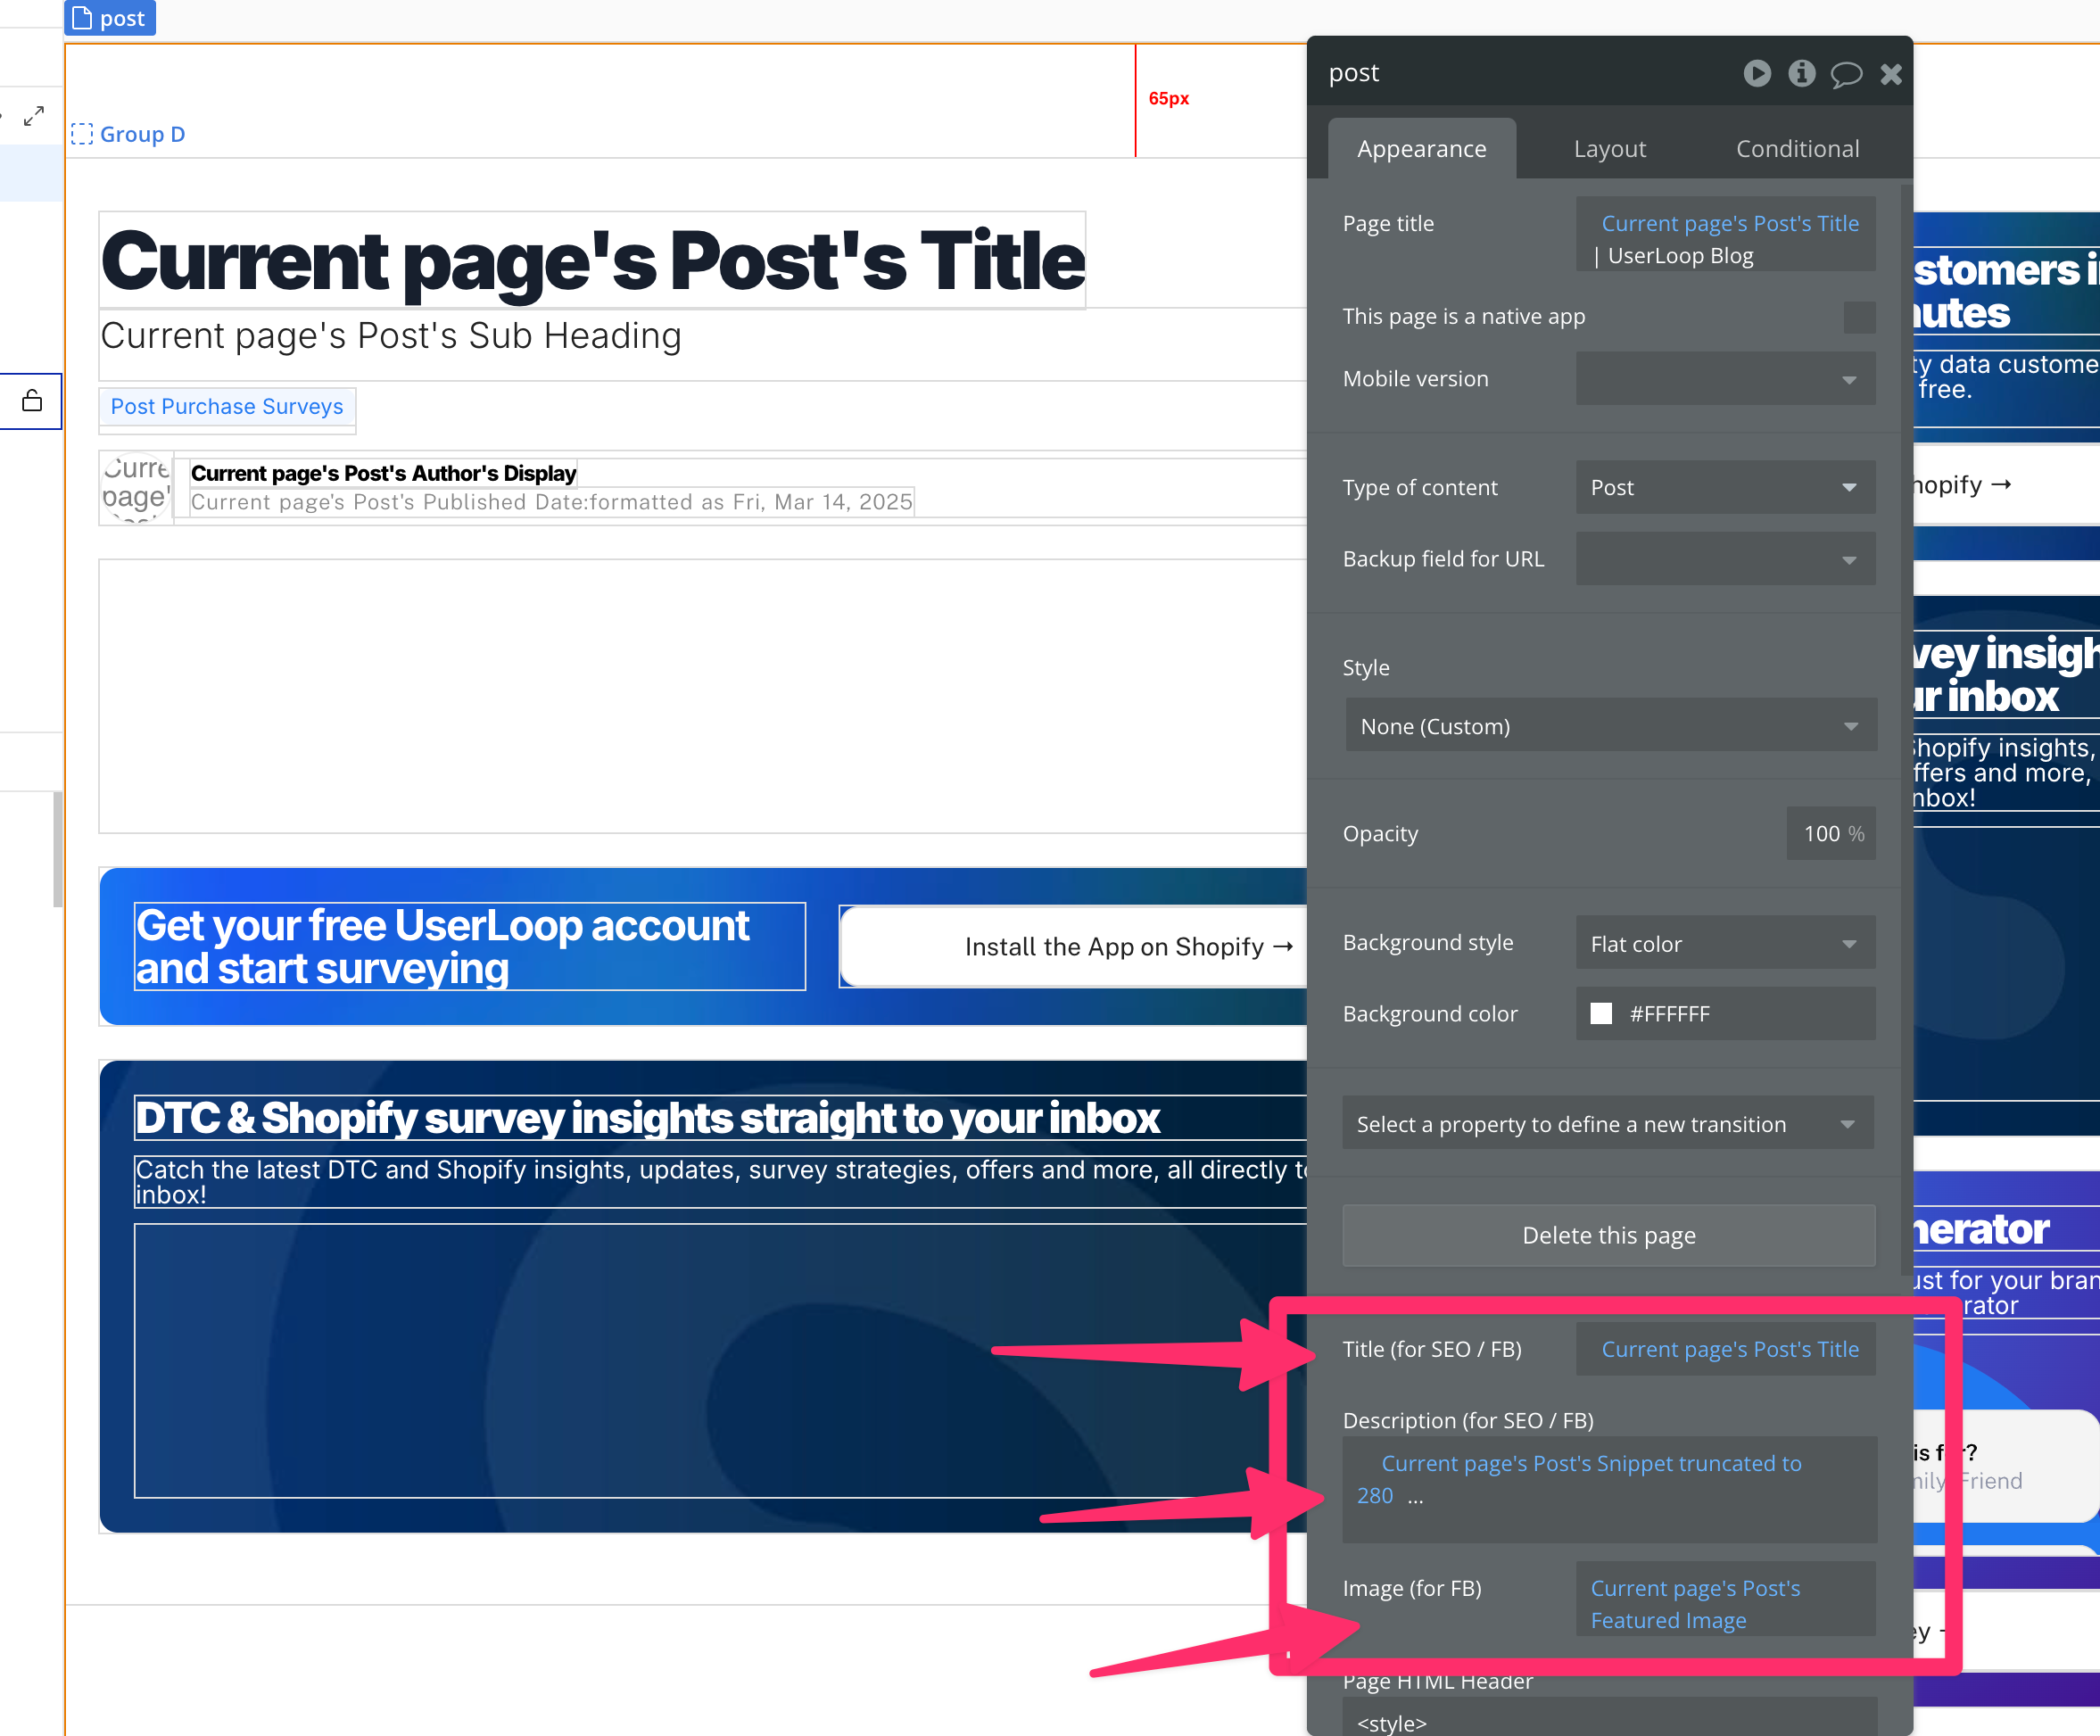The height and width of the screenshot is (1736, 2100).
Task: Expand the Backup field for URL dropdown
Action: 1725,559
